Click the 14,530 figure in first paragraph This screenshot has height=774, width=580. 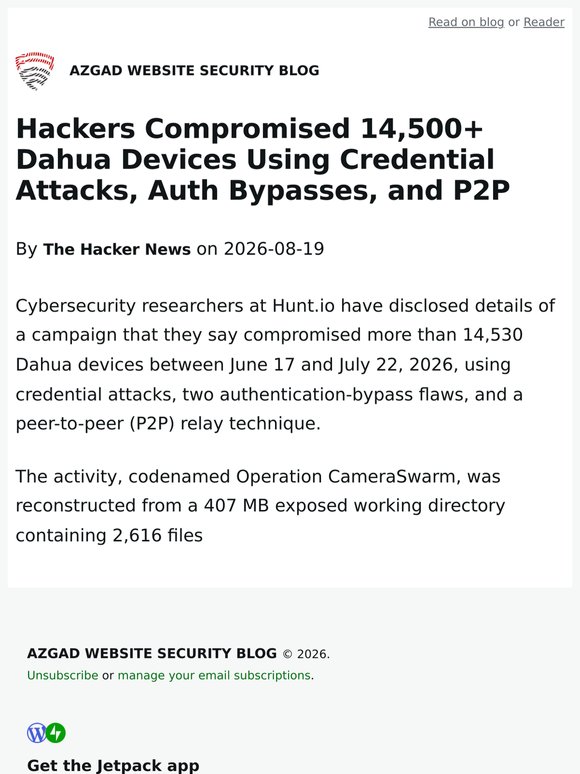tap(492, 335)
